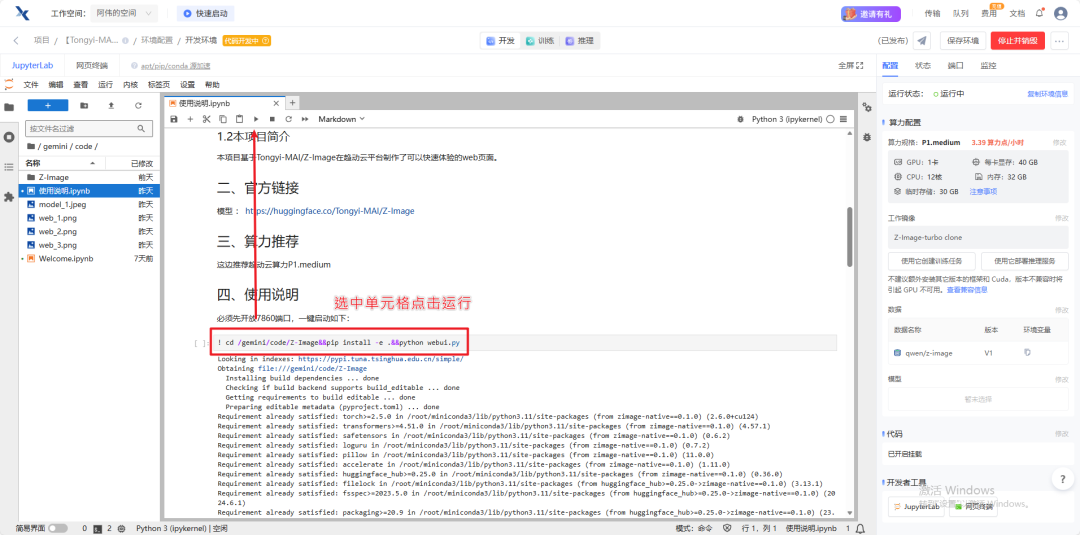Switch to 训练 mode tab
This screenshot has height=535, width=1080.
click(541, 41)
